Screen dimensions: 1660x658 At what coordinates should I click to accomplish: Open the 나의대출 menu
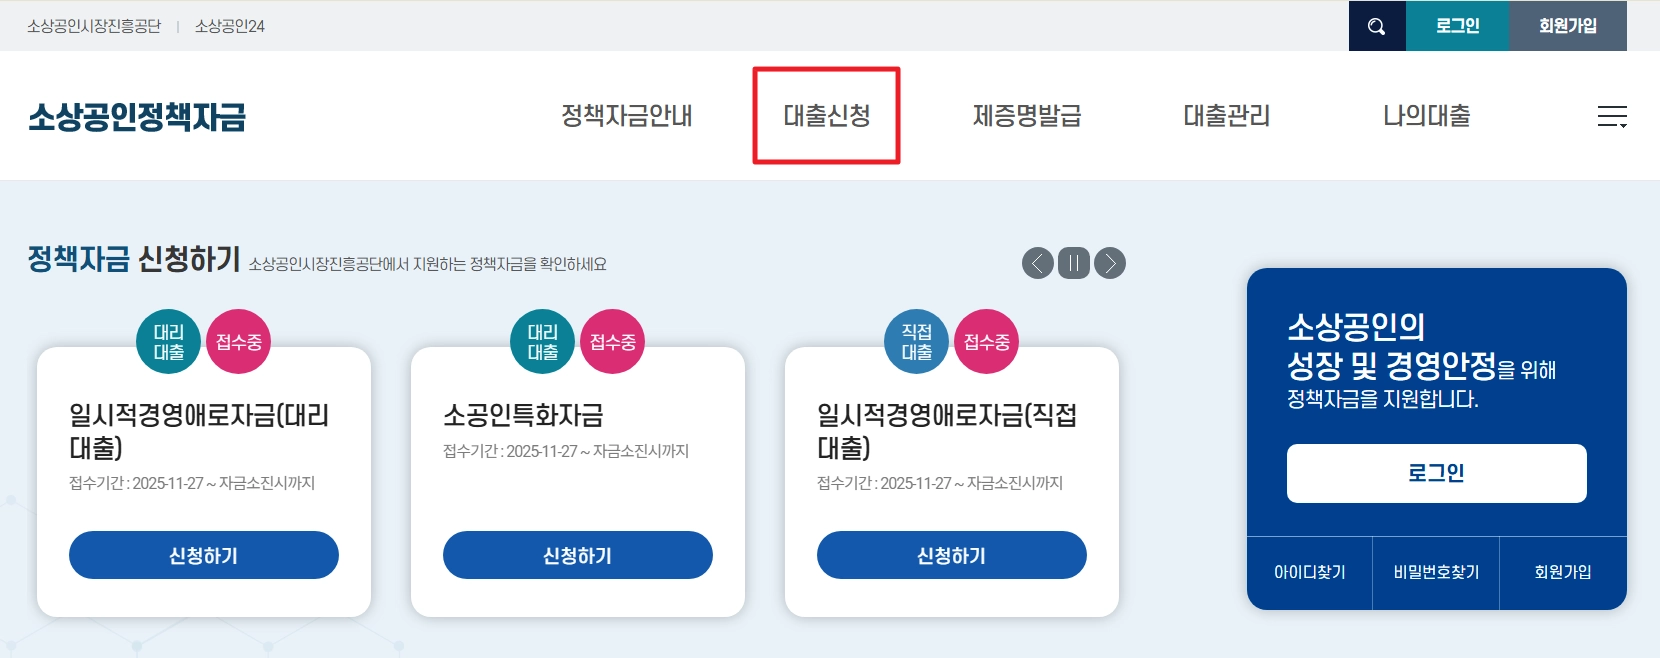click(1427, 115)
